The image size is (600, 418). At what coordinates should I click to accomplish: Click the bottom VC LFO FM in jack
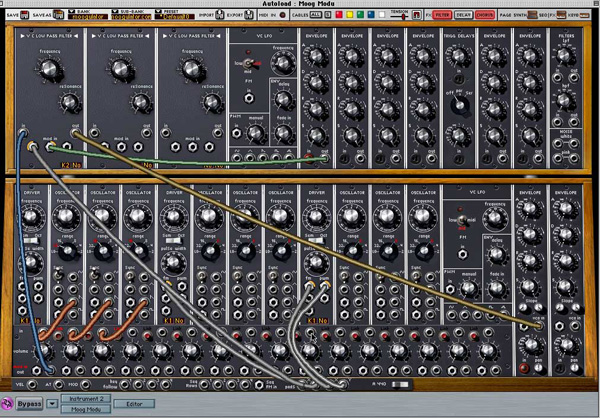tap(463, 253)
